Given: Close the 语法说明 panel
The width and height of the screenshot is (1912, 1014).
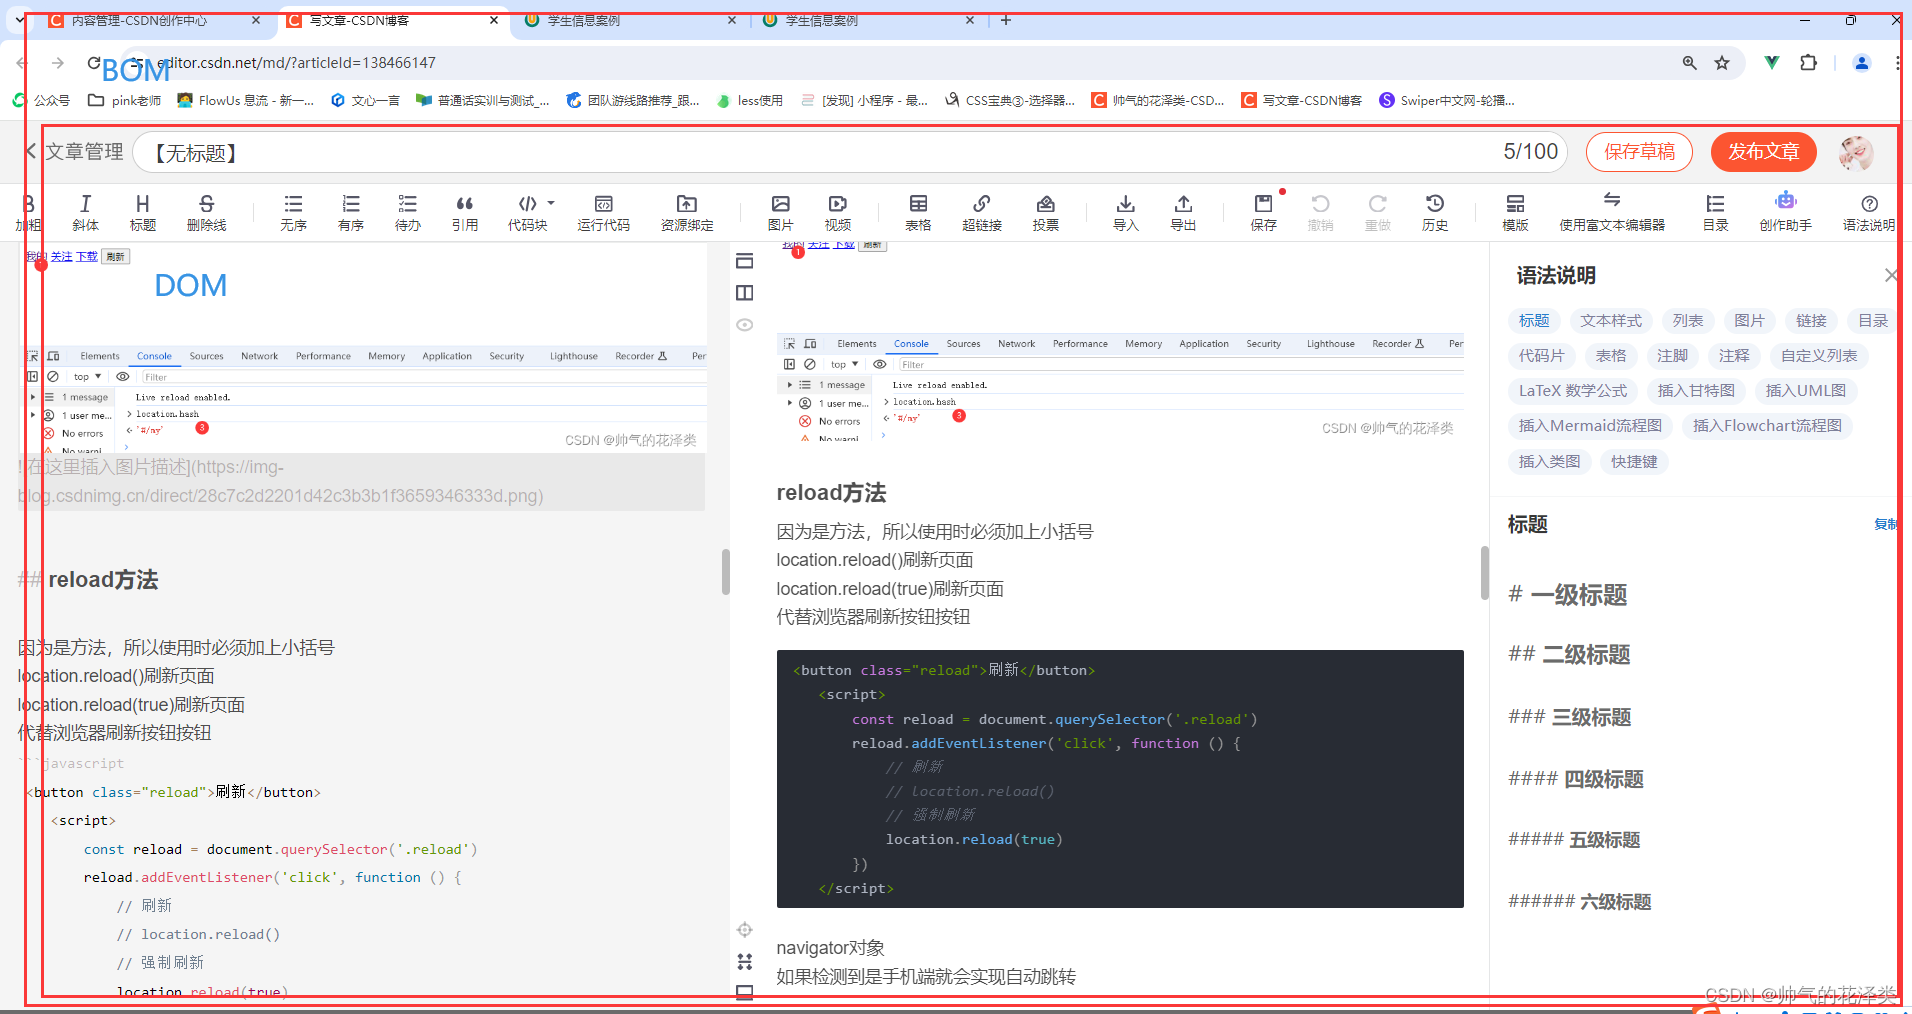Looking at the screenshot, I should pyautogui.click(x=1890, y=275).
